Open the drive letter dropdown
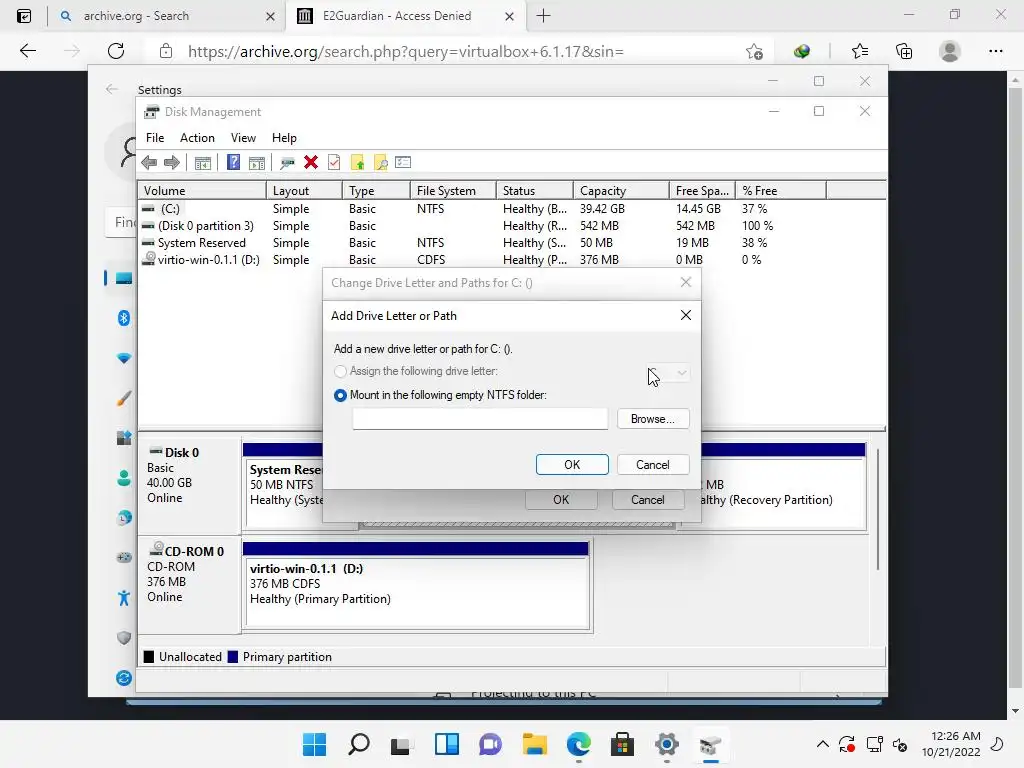 (667, 373)
